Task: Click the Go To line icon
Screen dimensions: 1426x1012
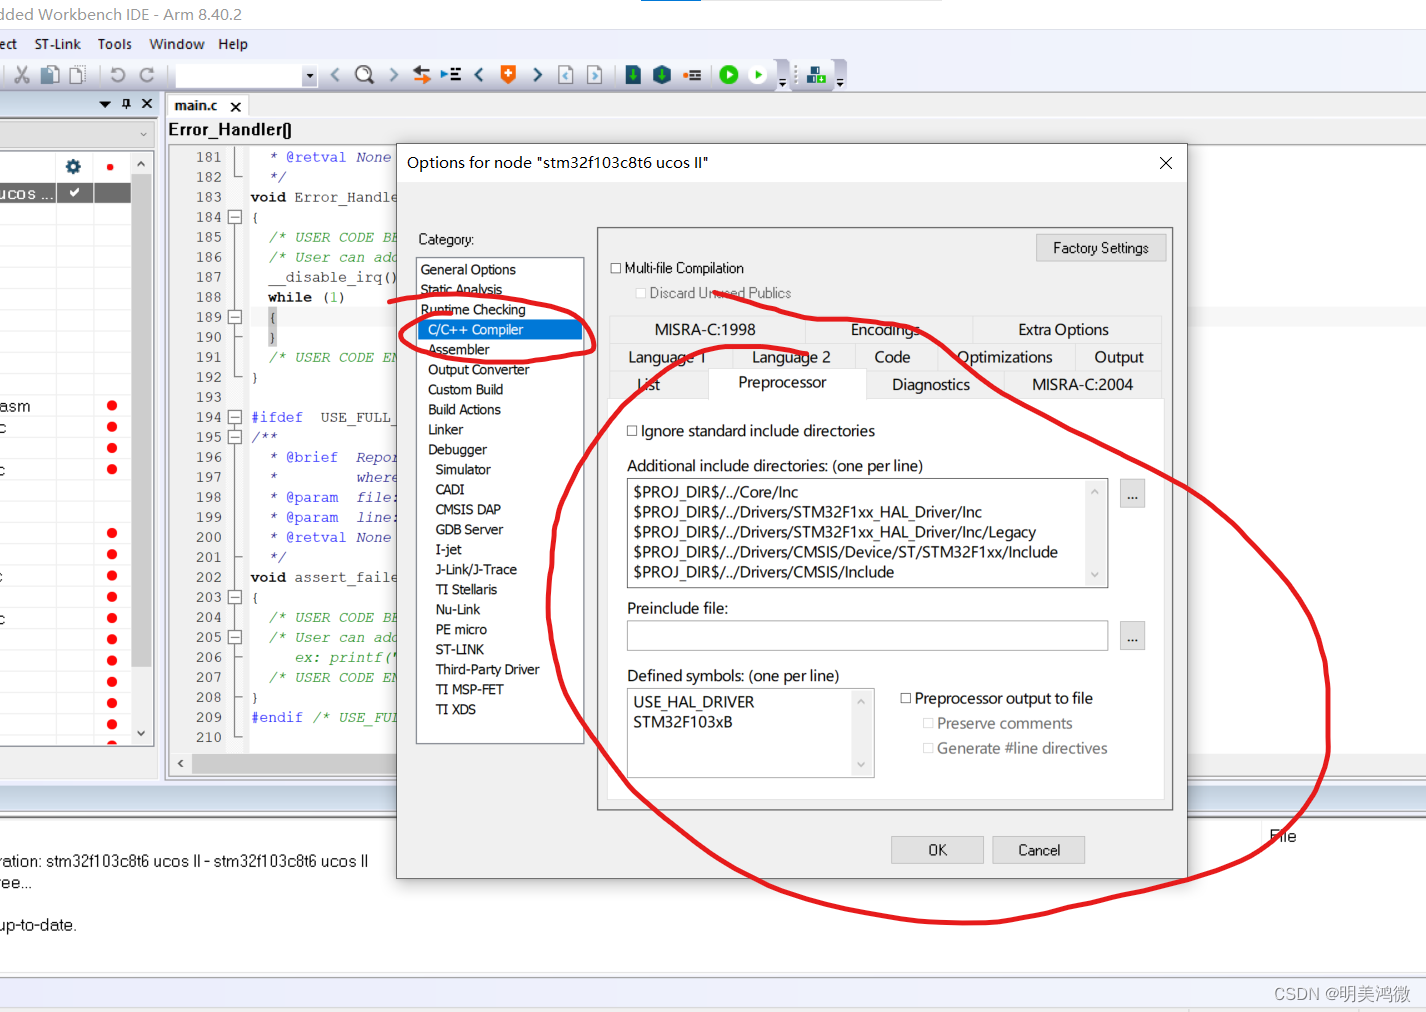Action: [451, 74]
